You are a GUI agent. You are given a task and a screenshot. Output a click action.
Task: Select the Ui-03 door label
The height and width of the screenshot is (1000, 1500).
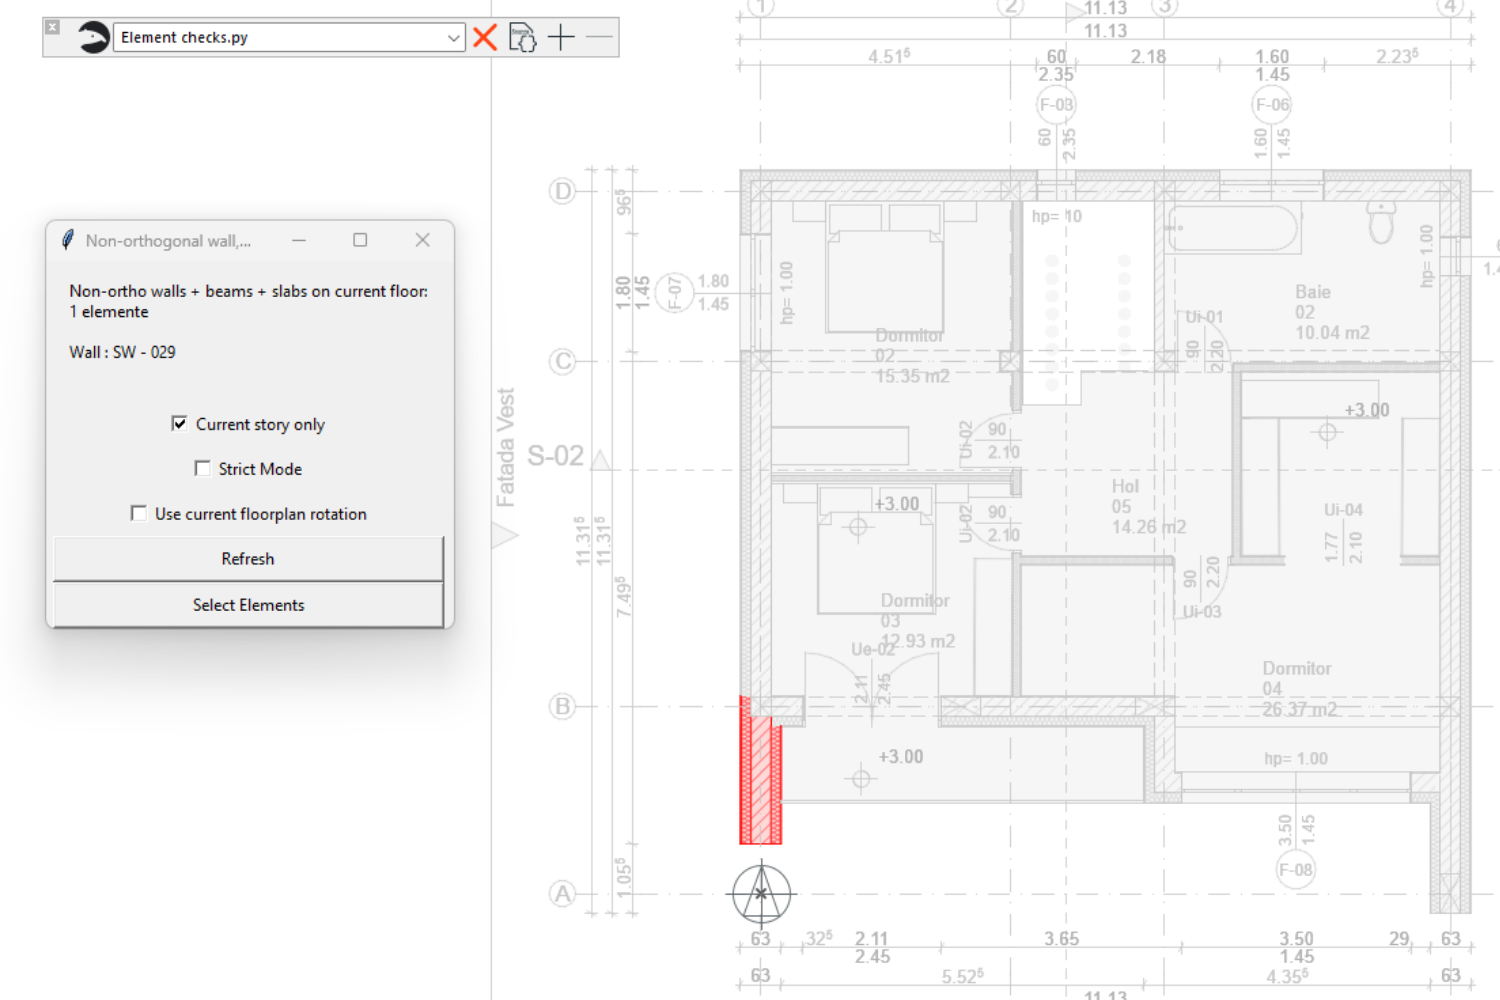tap(1202, 611)
